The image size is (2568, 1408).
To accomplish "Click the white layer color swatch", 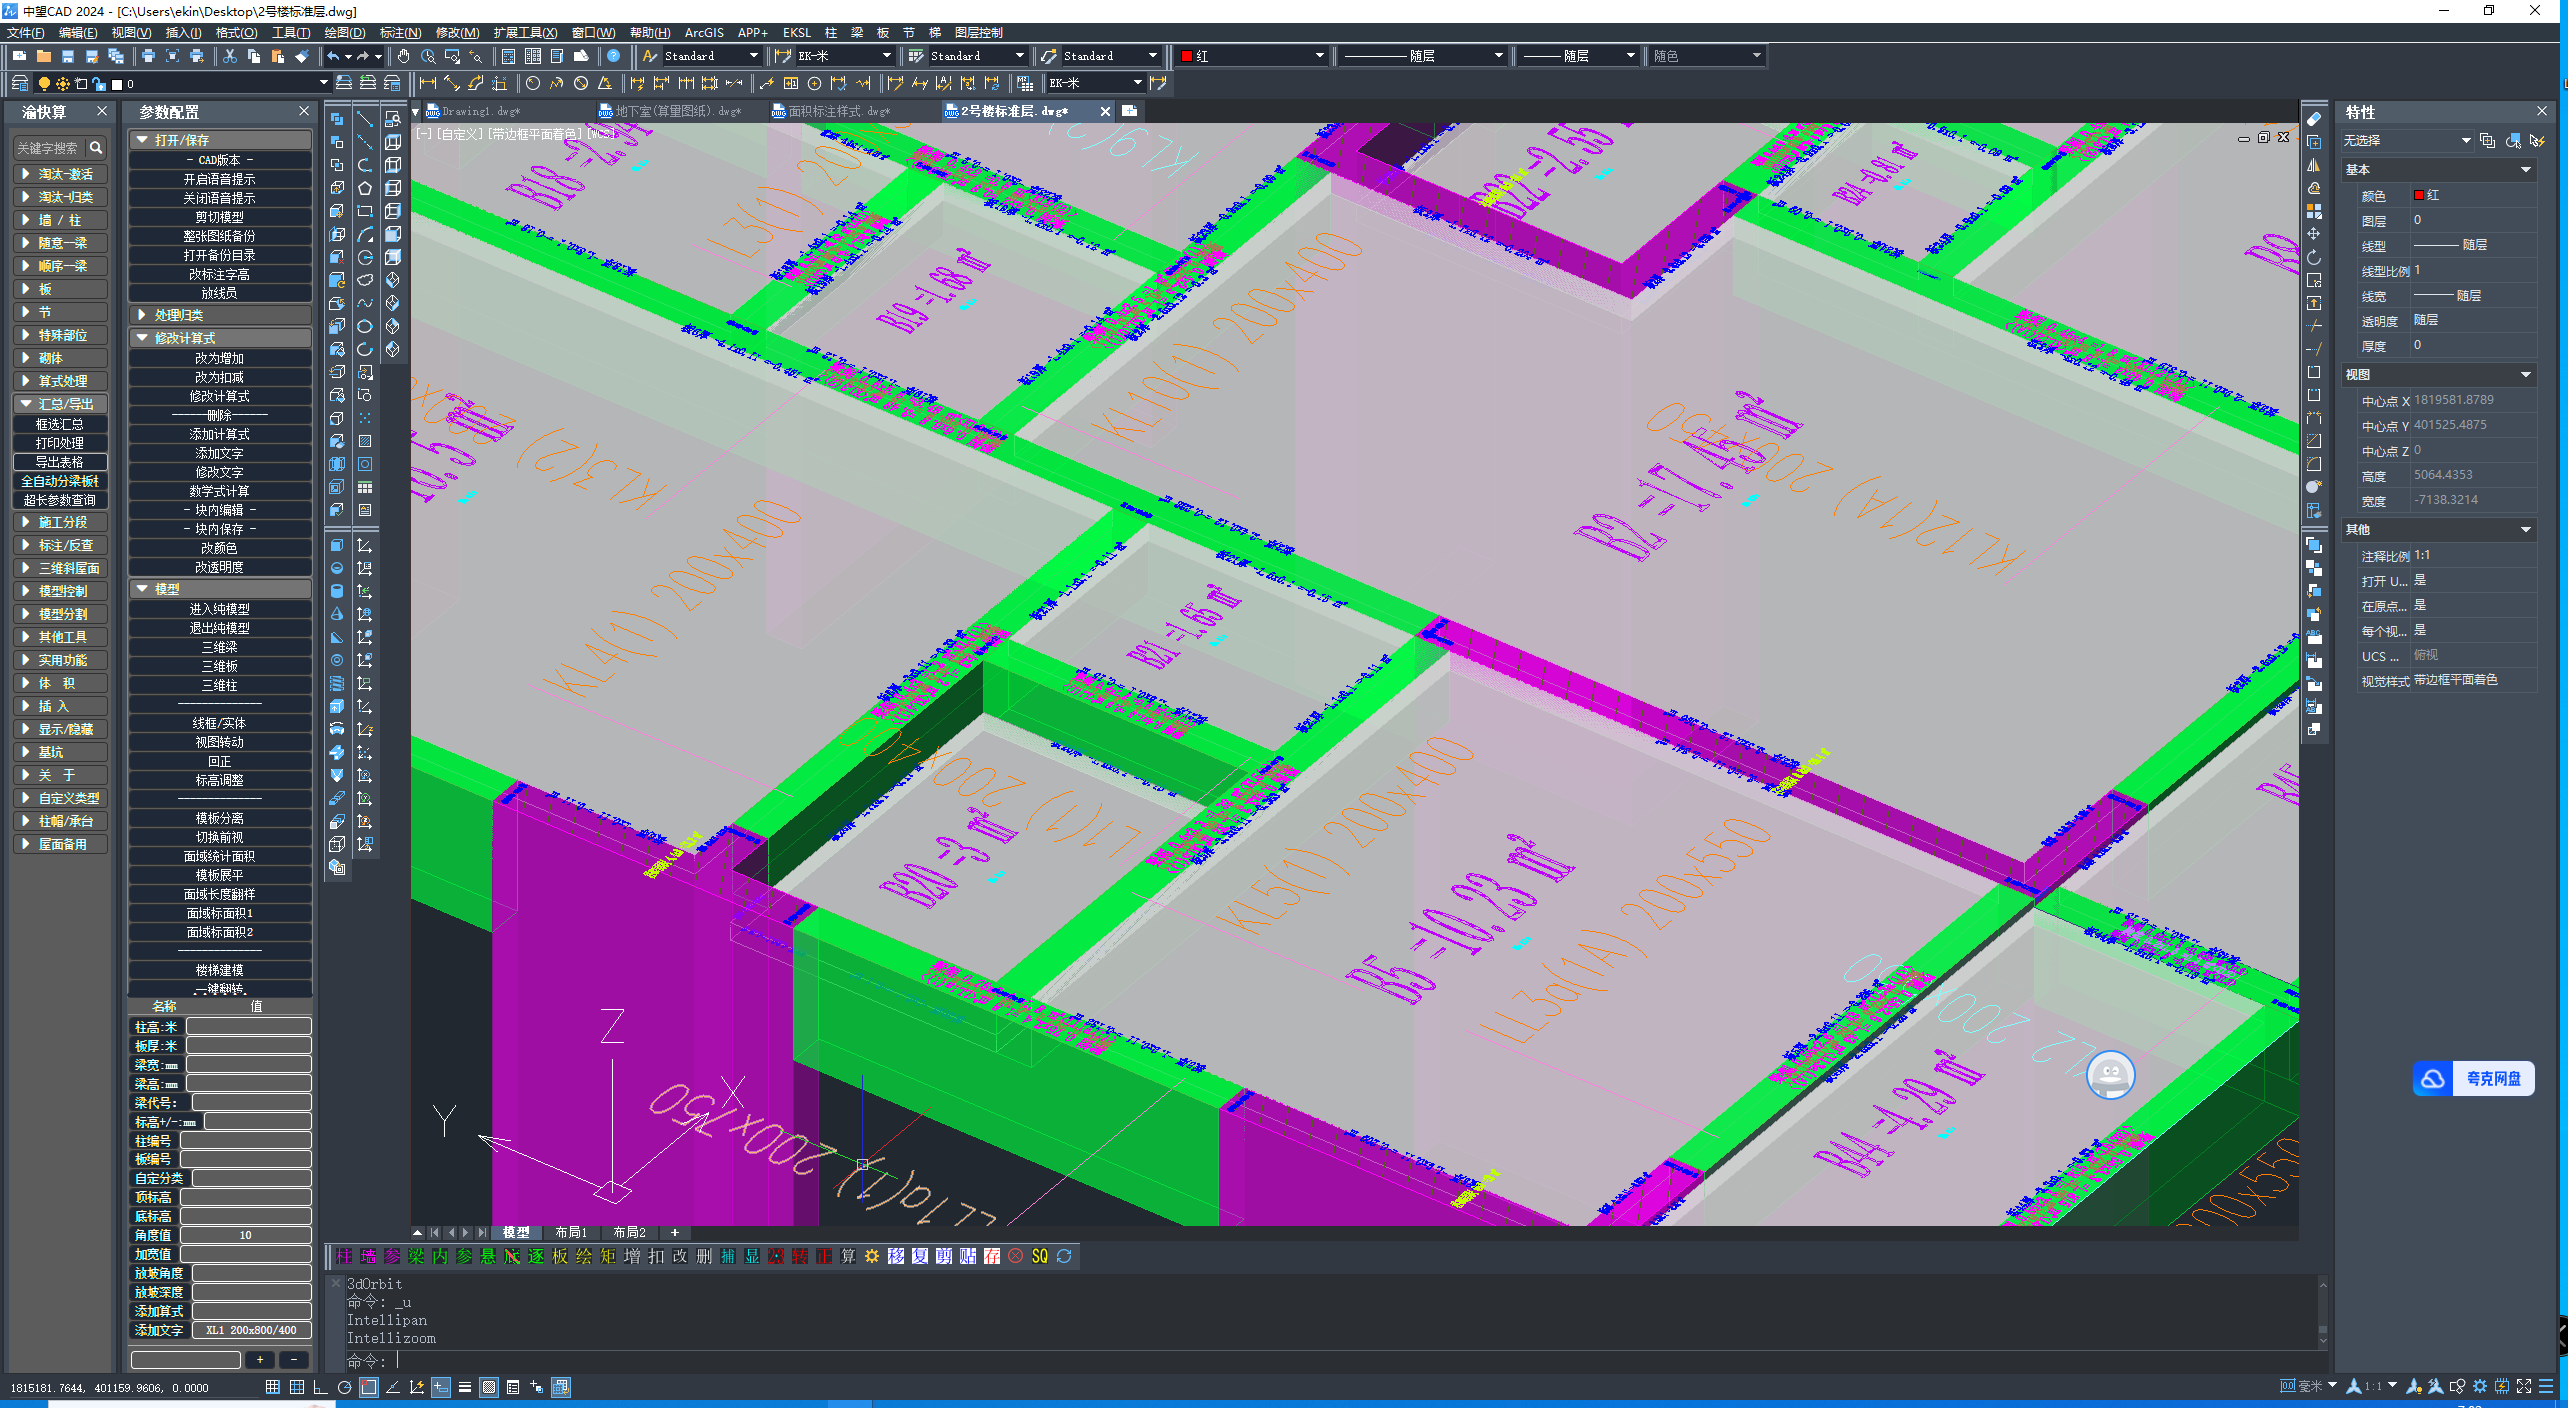I will [x=116, y=84].
